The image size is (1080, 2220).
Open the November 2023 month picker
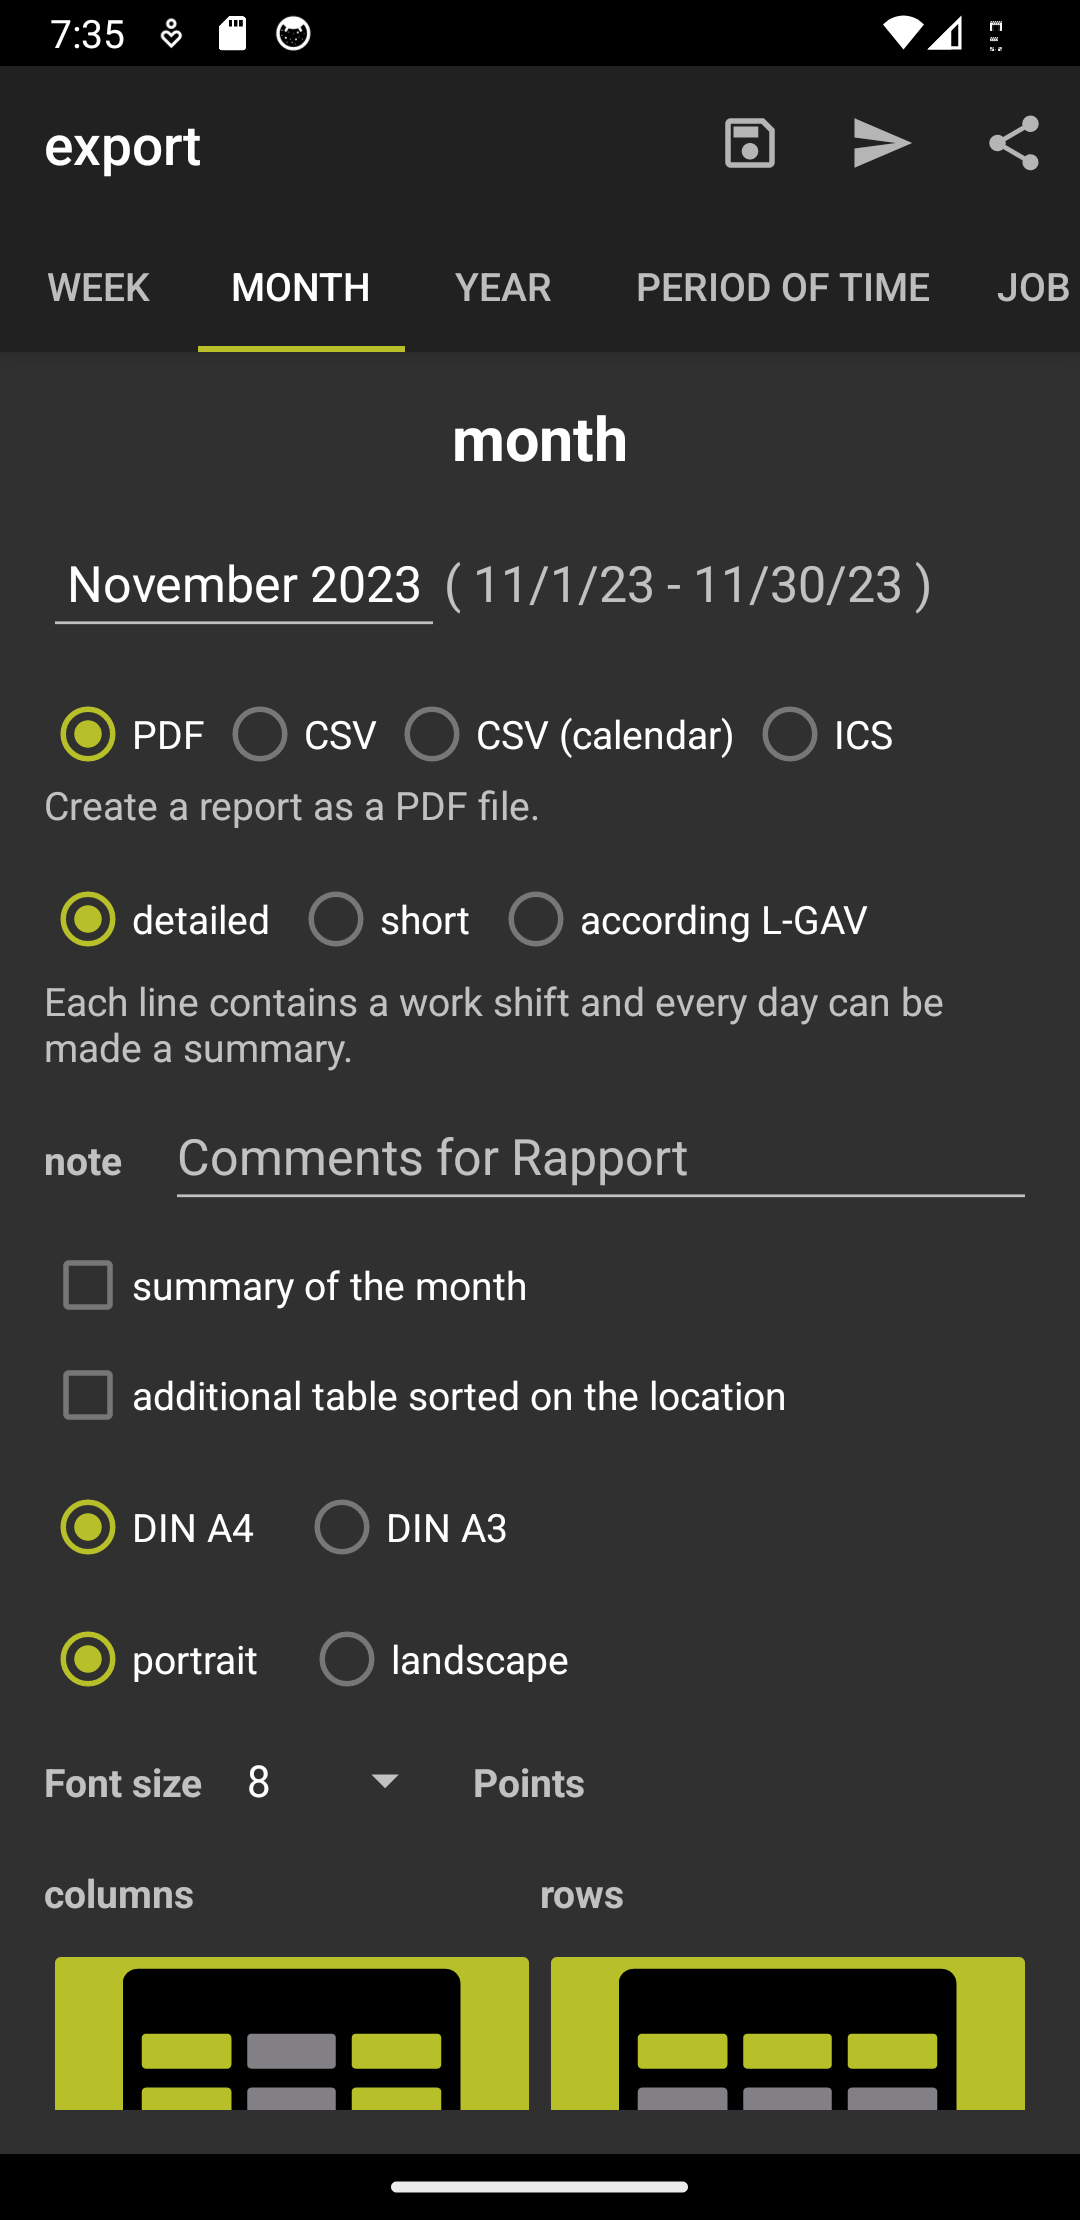pyautogui.click(x=244, y=585)
